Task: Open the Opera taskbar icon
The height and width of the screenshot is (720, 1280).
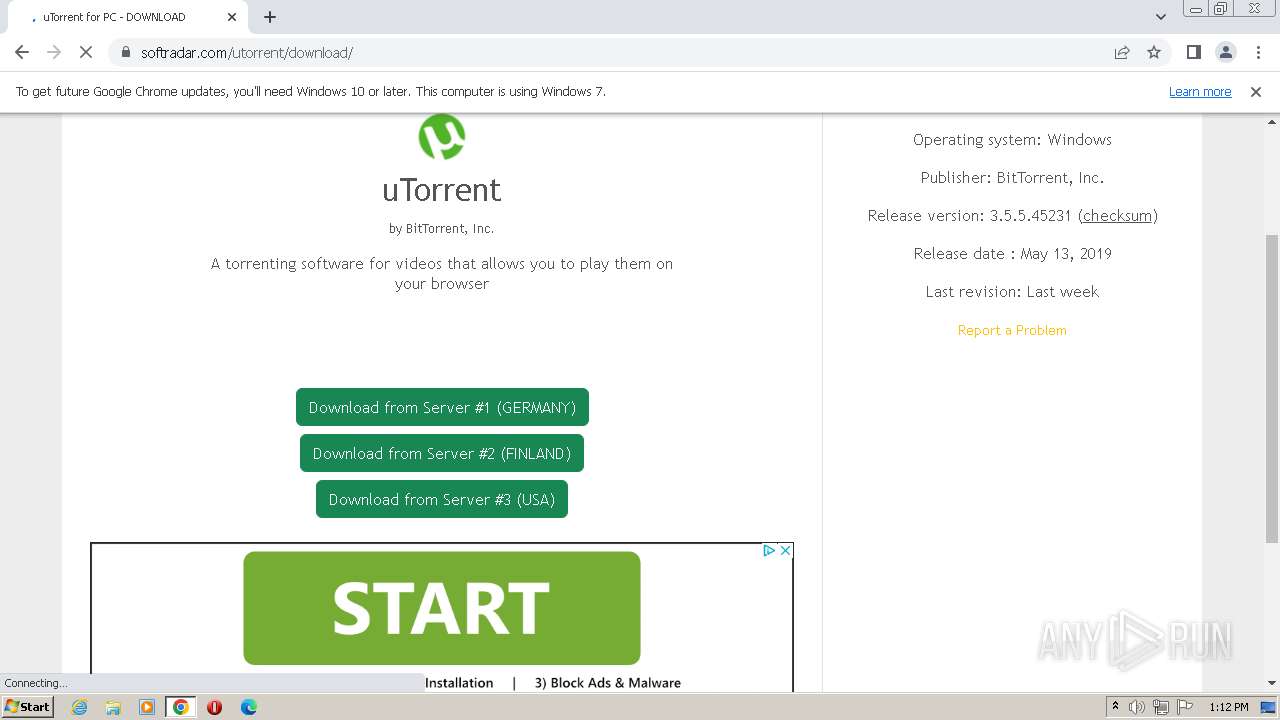Action: [214, 707]
